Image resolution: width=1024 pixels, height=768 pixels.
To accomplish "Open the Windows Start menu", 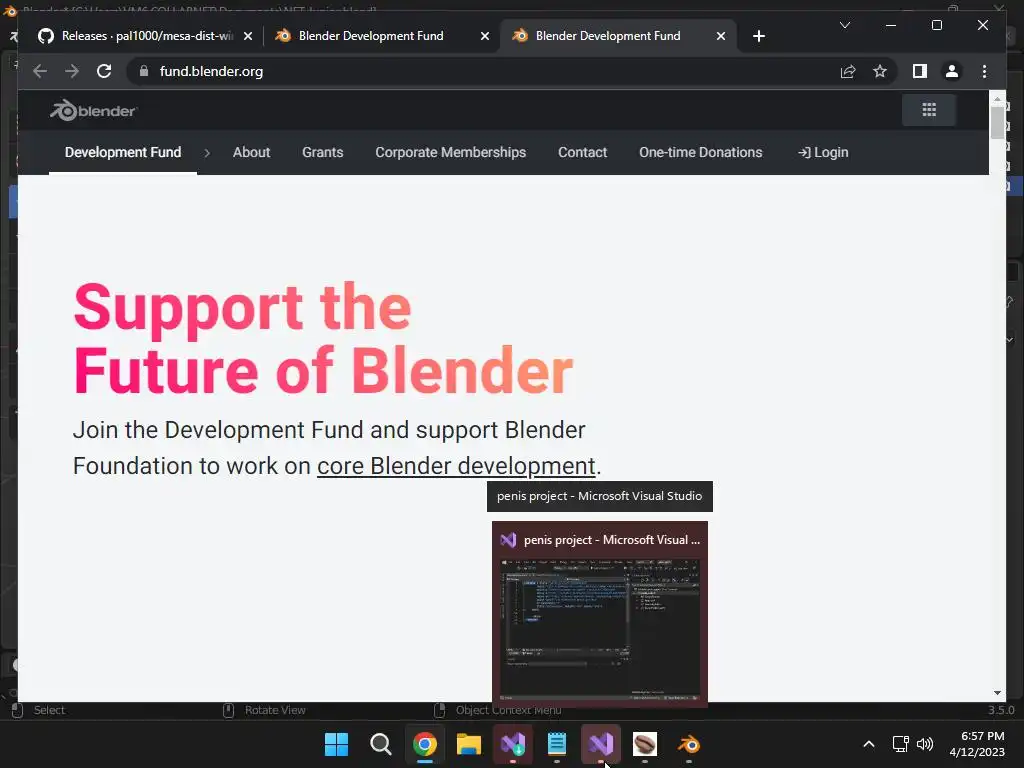I will (336, 744).
